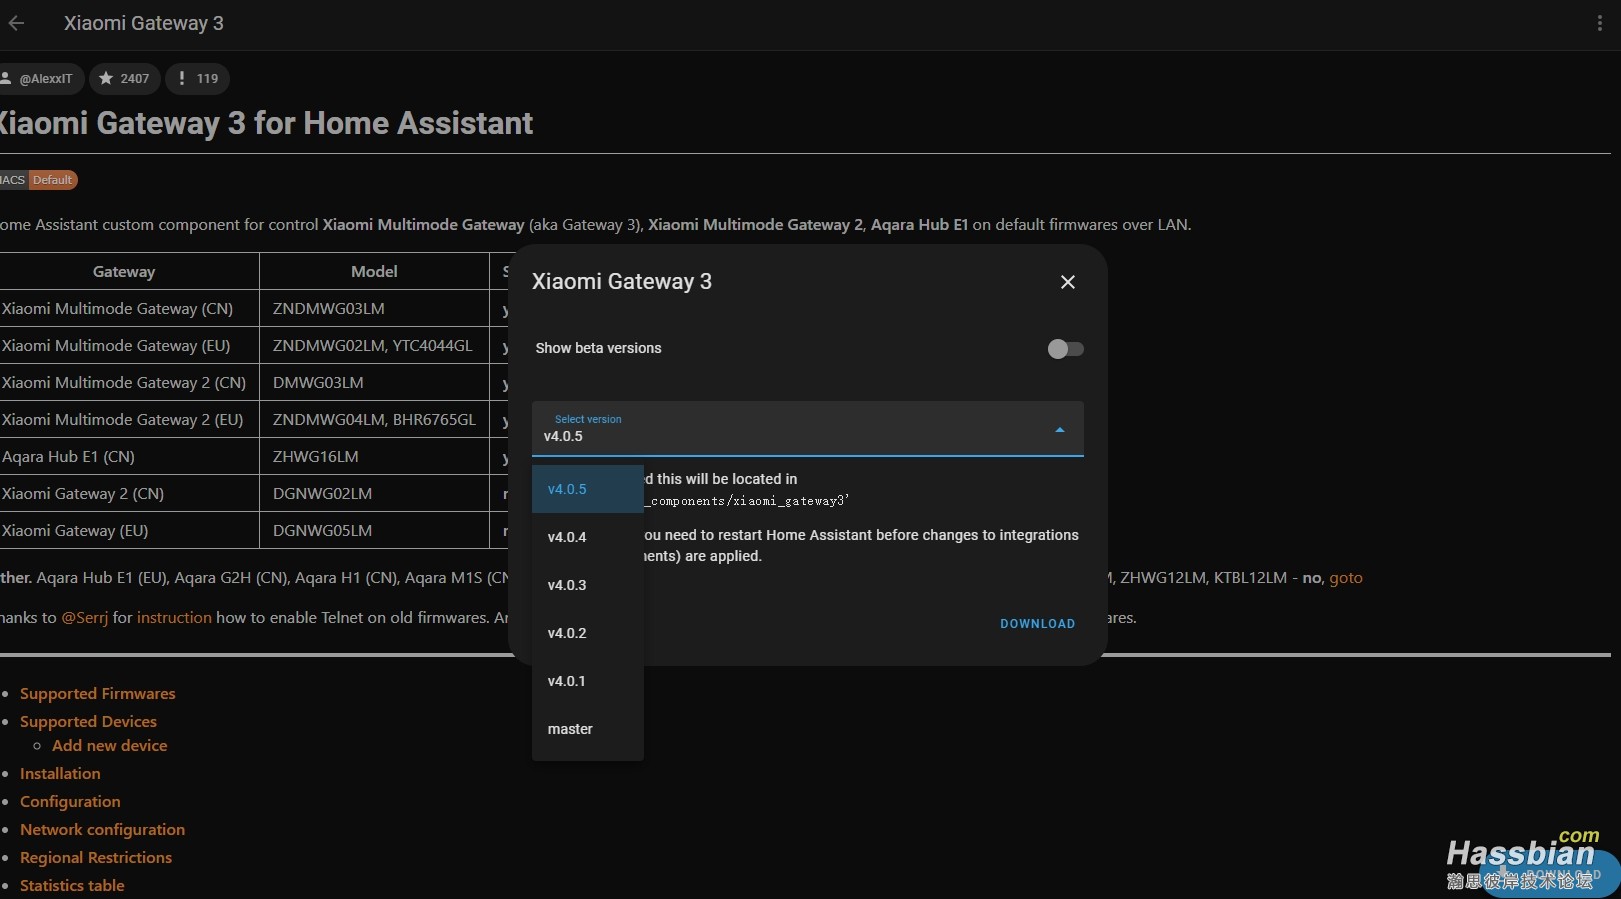Viewport: 1621px width, 899px height.
Task: Follow the goto link
Action: (1346, 577)
